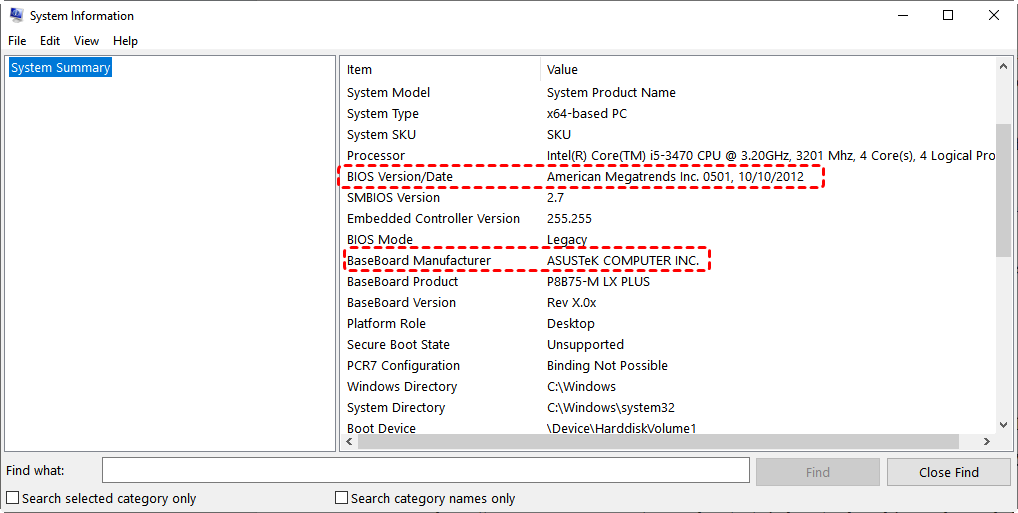
Task: Select the System Type row
Action: click(669, 114)
